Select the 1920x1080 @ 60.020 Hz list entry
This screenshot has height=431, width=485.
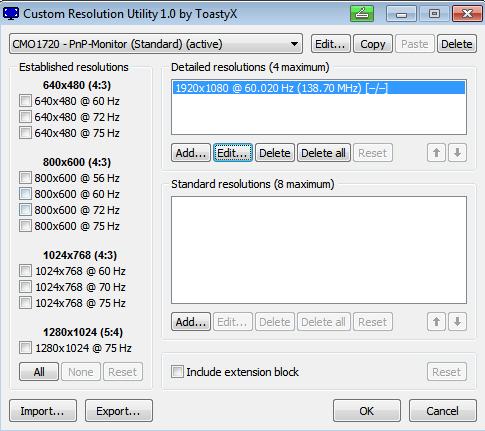(x=319, y=88)
